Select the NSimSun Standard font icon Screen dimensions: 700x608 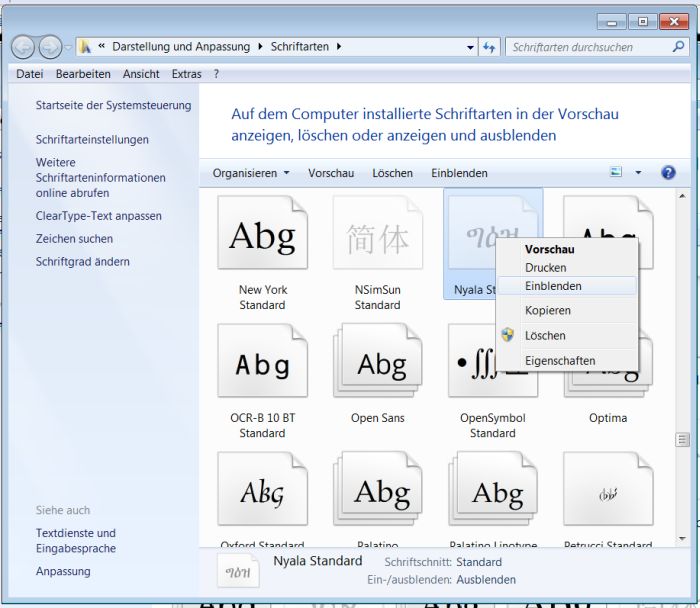tap(378, 233)
